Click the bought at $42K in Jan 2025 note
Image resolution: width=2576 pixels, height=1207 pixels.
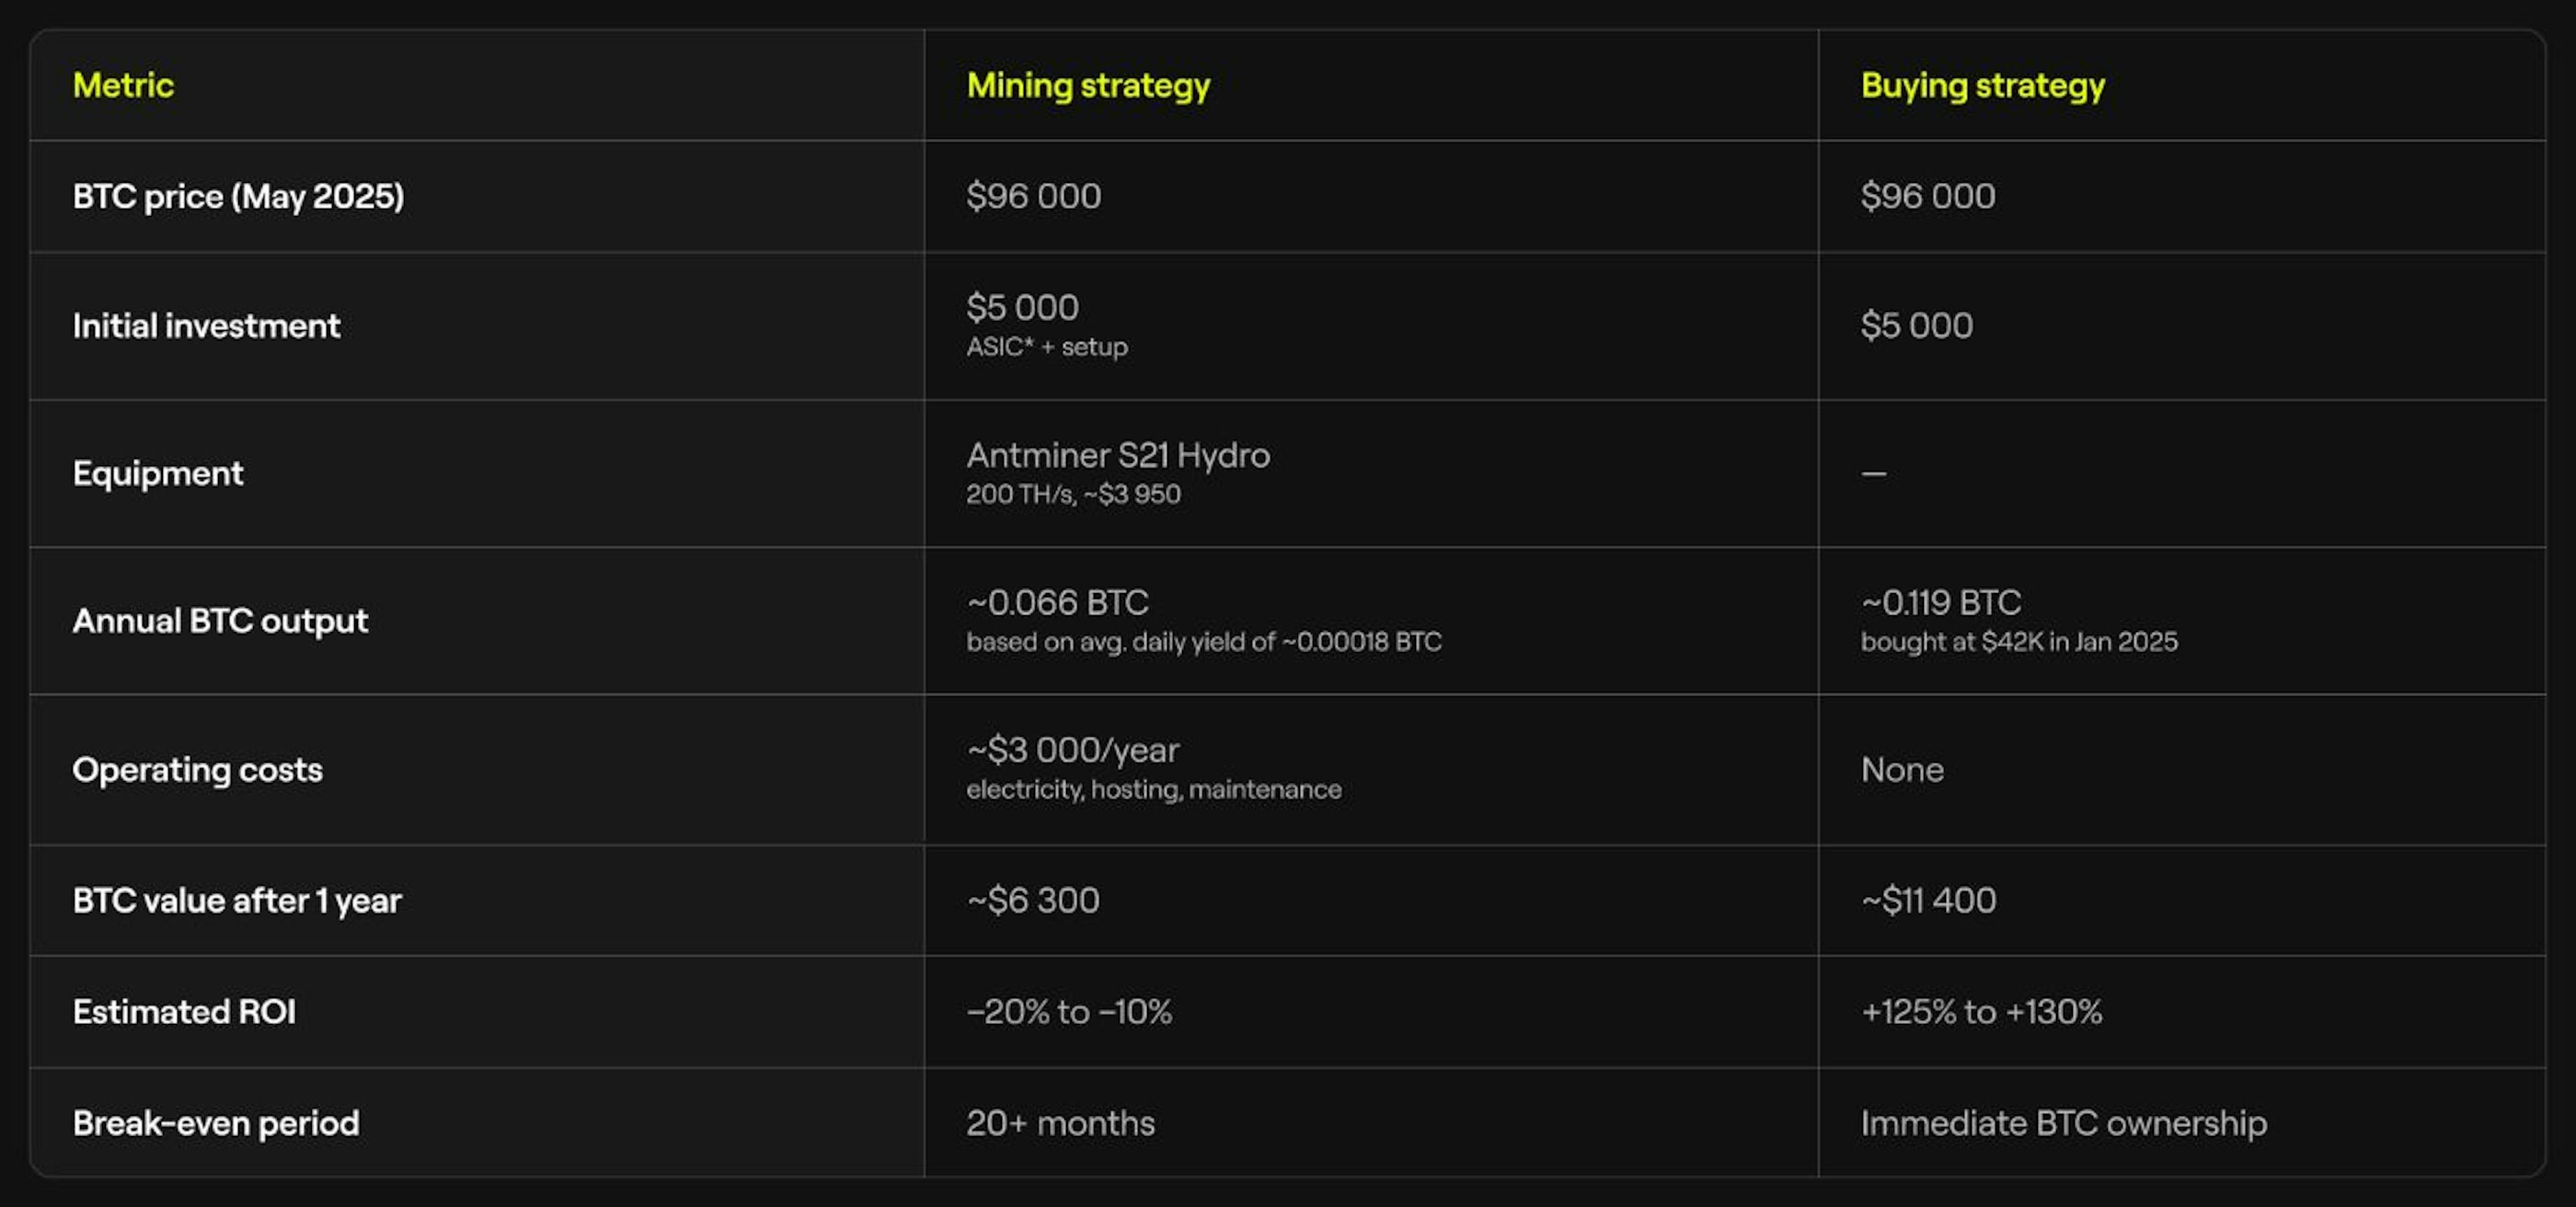tap(2018, 642)
